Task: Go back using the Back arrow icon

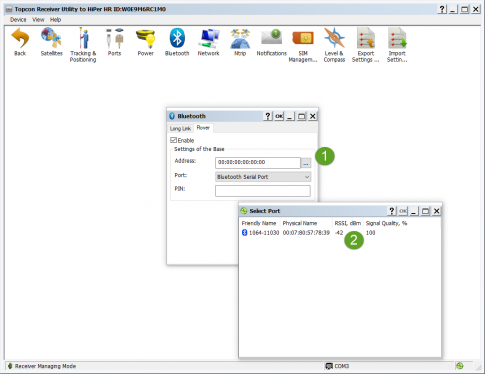Action: coord(20,42)
